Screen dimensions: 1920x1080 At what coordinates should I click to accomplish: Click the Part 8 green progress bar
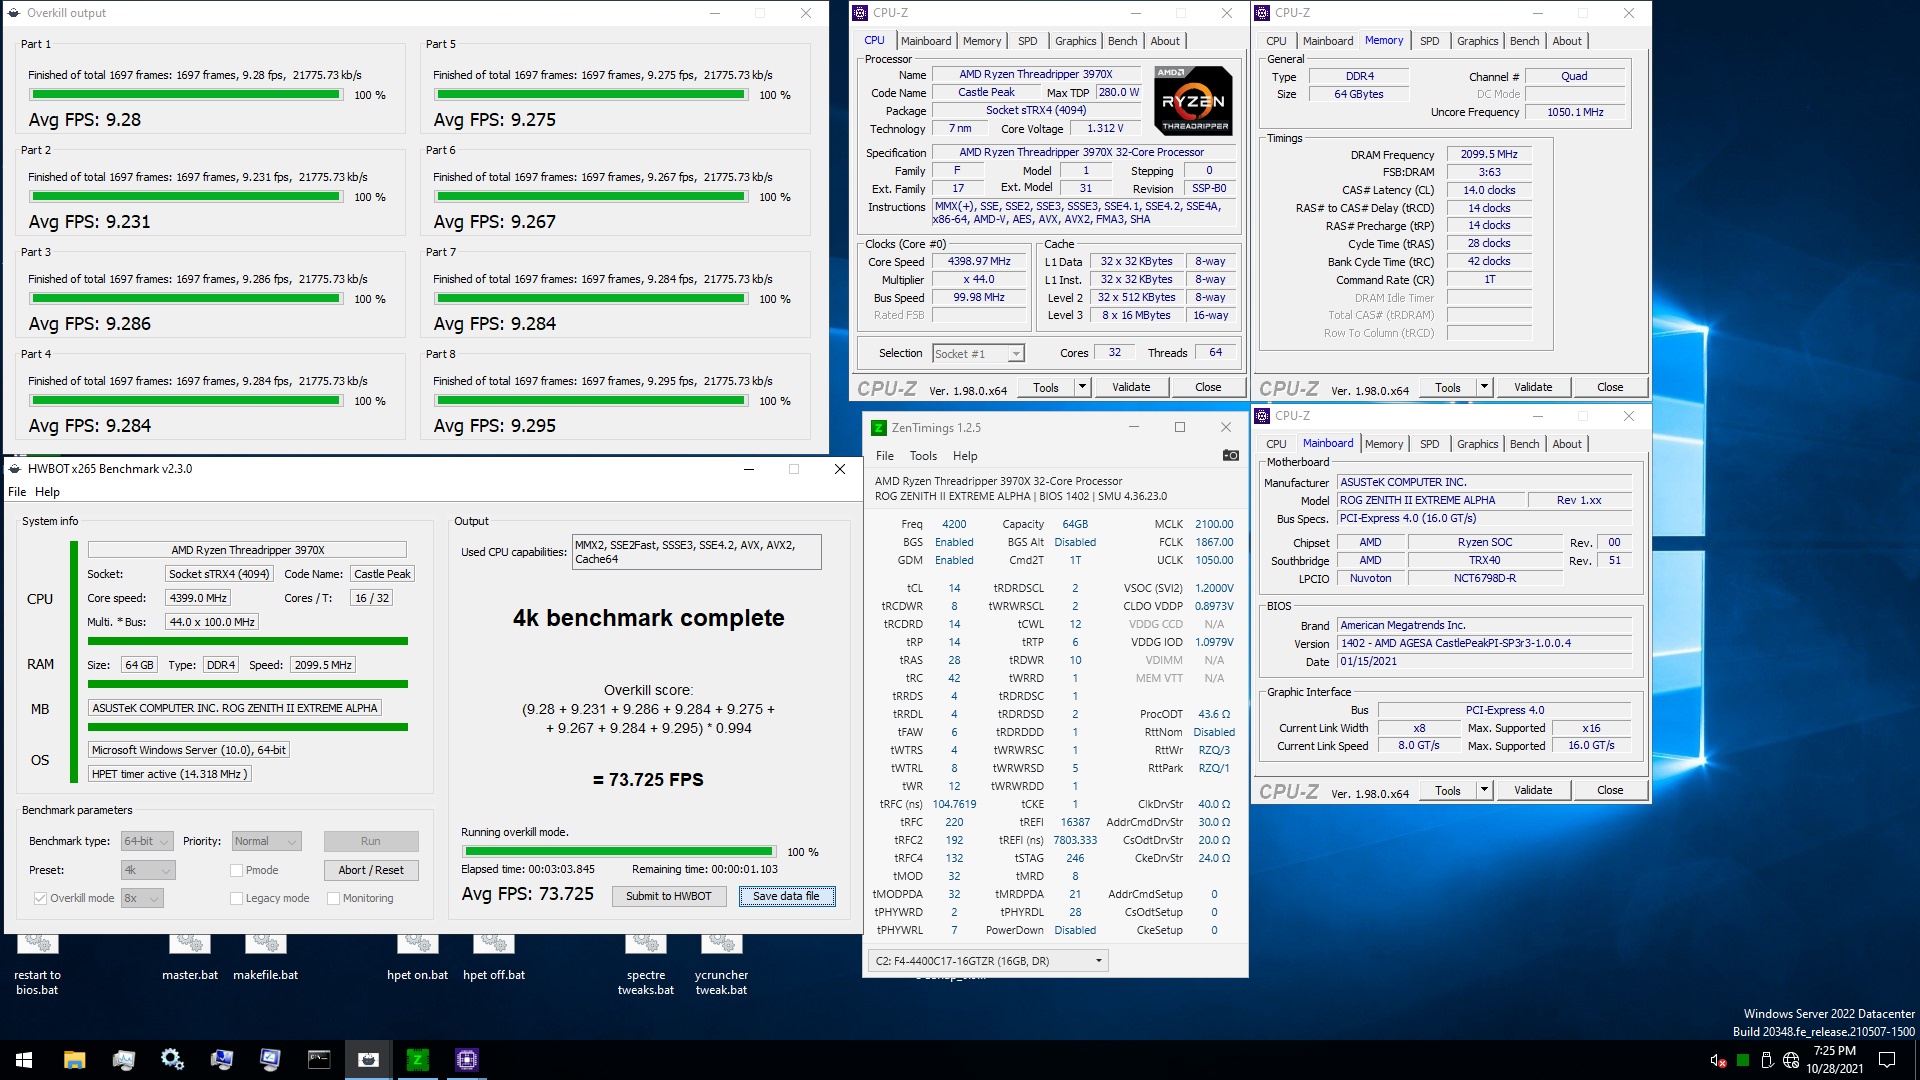click(x=590, y=401)
